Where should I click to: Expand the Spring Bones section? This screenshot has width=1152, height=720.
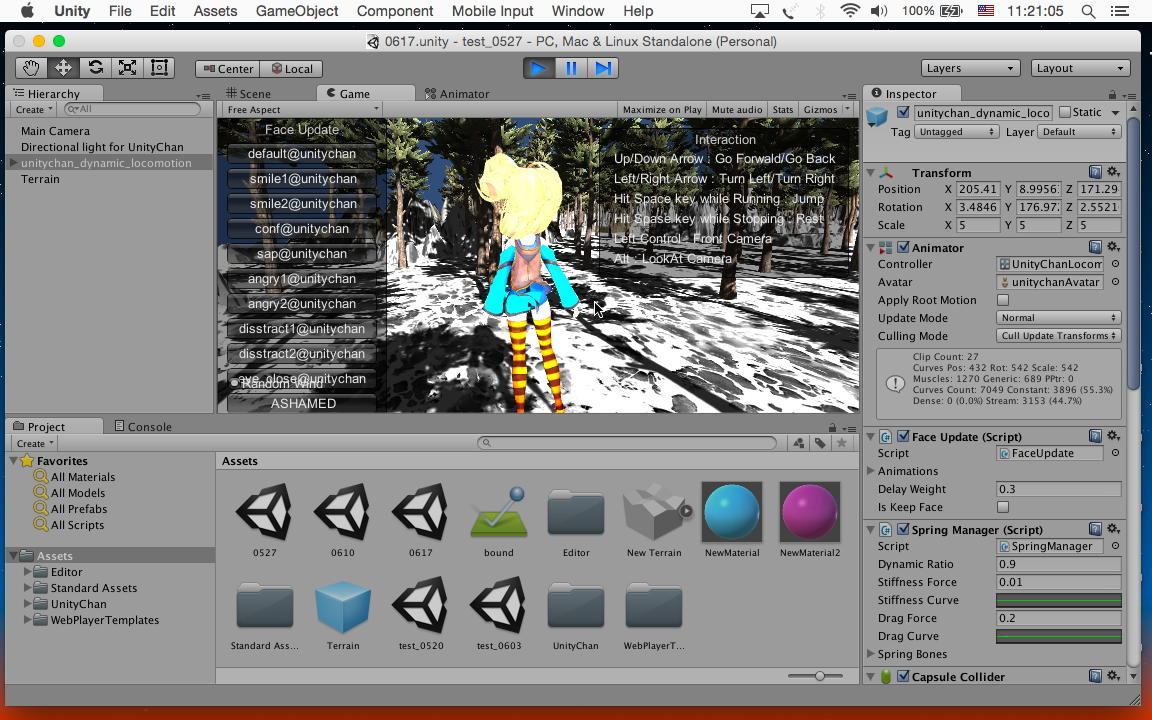(x=871, y=654)
